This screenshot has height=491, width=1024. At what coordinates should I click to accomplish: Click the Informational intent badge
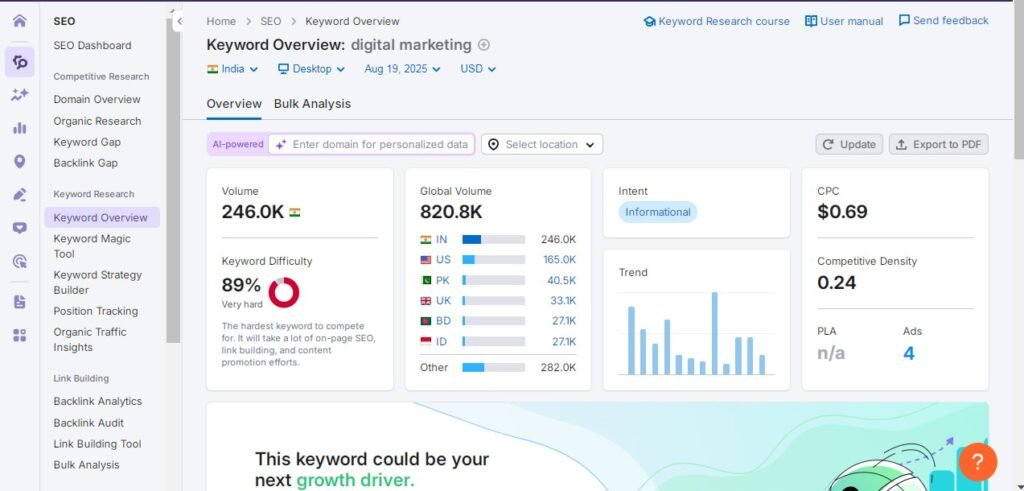[x=658, y=212]
